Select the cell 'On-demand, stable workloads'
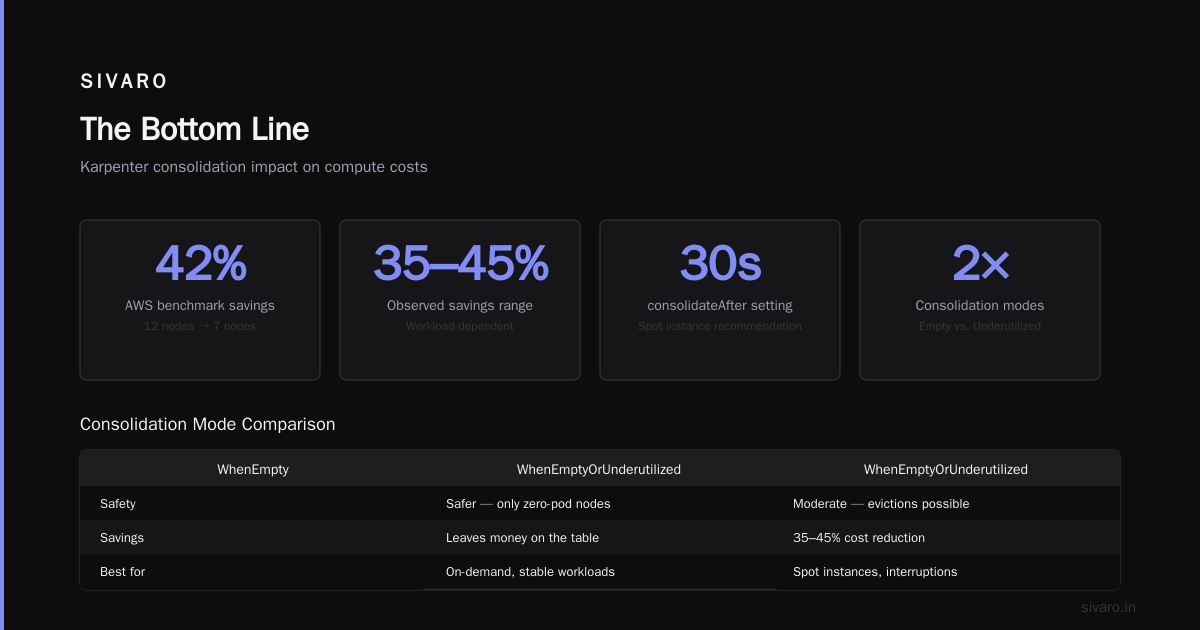Image resolution: width=1200 pixels, height=630 pixels. 530,572
